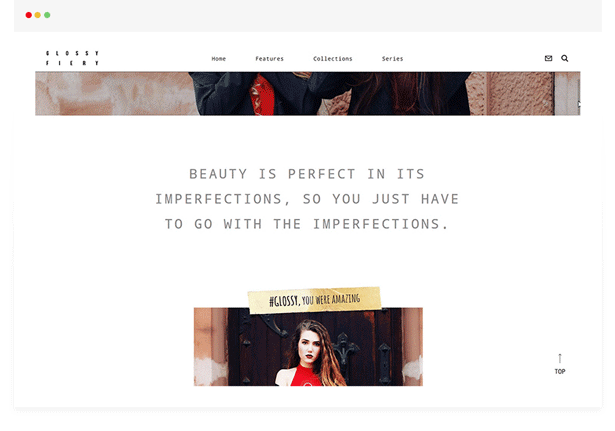Click the FIERY word in the logo
615x431 pixels.
pyautogui.click(x=72, y=63)
